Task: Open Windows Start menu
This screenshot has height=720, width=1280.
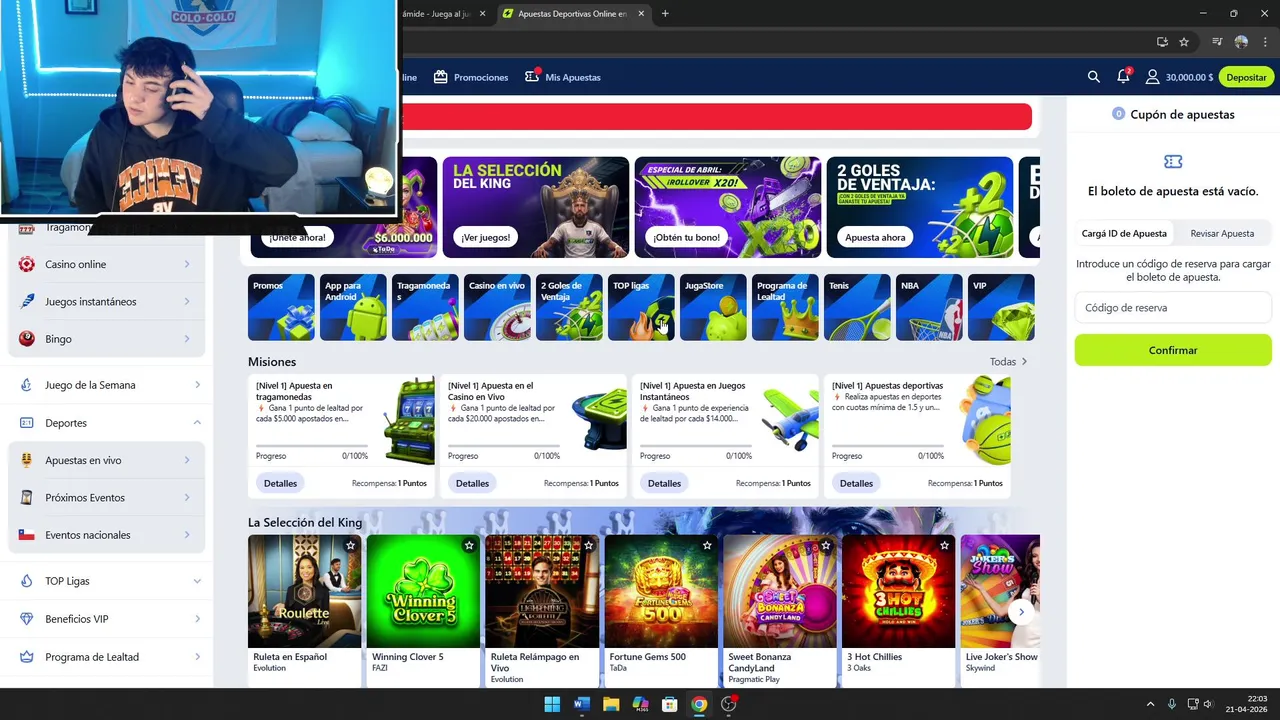Action: [x=552, y=704]
